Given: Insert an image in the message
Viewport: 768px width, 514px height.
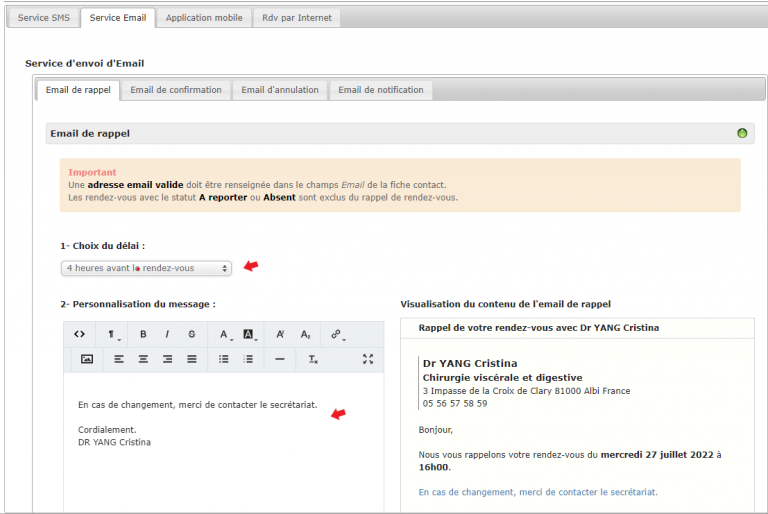Looking at the screenshot, I should click(87, 359).
